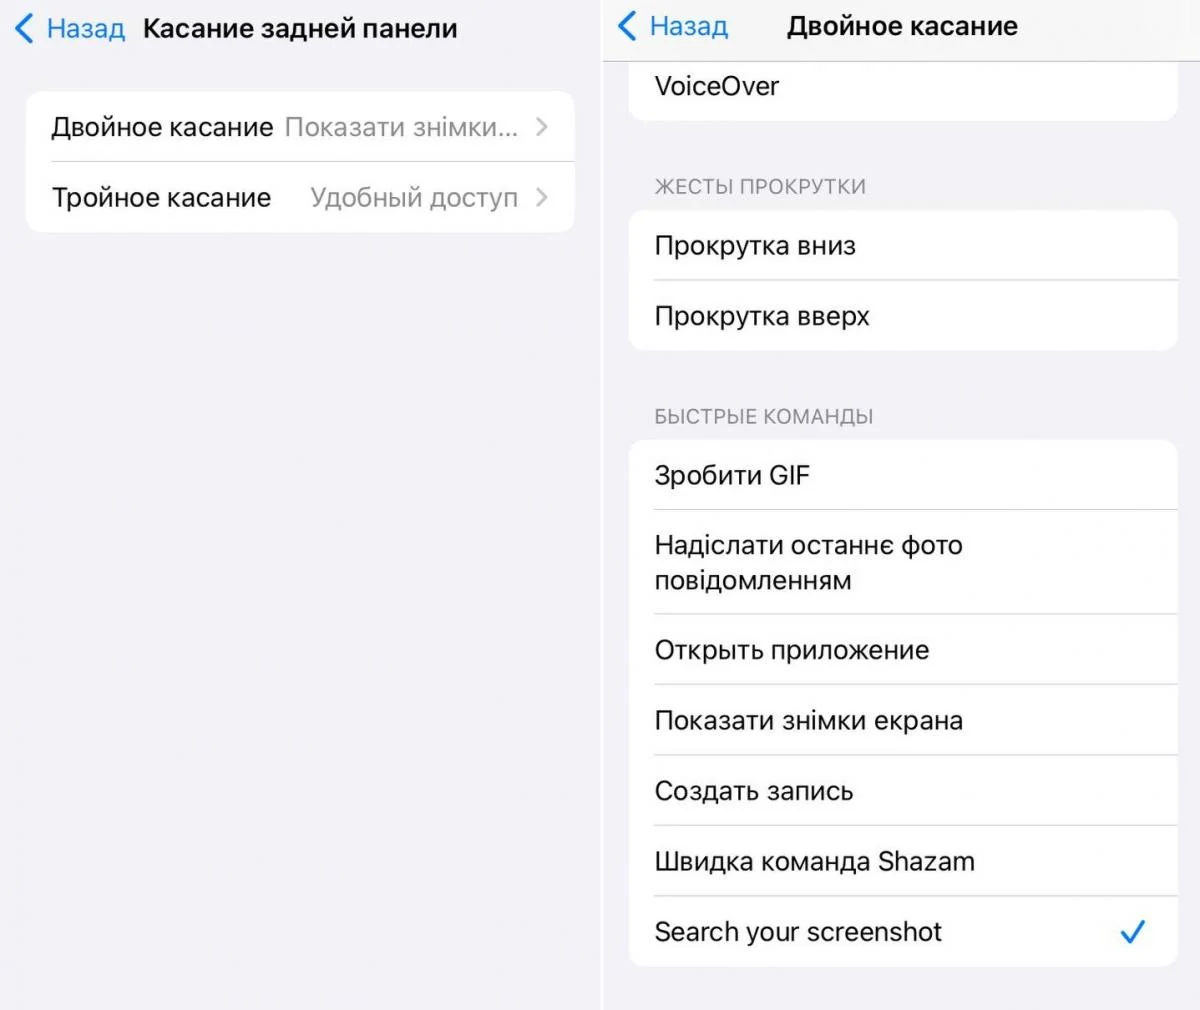The width and height of the screenshot is (1200, 1010).
Task: Tap the back chevron on Двойное касание screen
Action: tap(627, 26)
